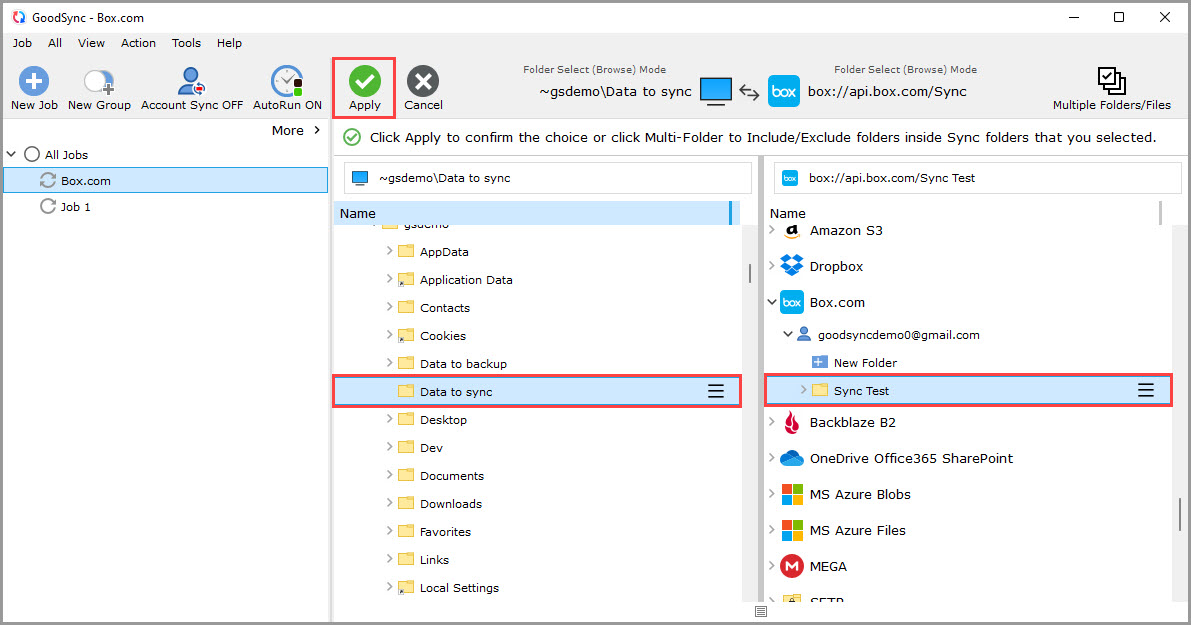The height and width of the screenshot is (625, 1191).
Task: Open Multiple Folders/Files selector
Action: pyautogui.click(x=1111, y=89)
